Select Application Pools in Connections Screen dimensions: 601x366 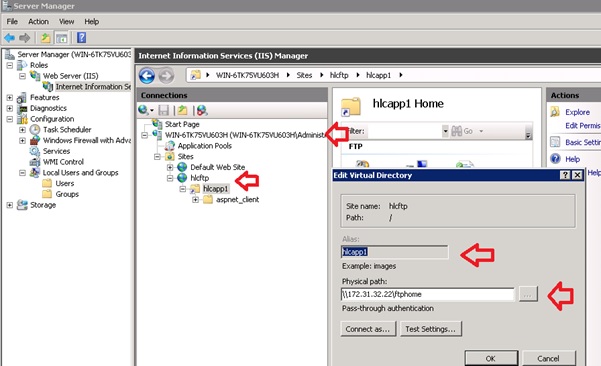pyautogui.click(x=205, y=146)
